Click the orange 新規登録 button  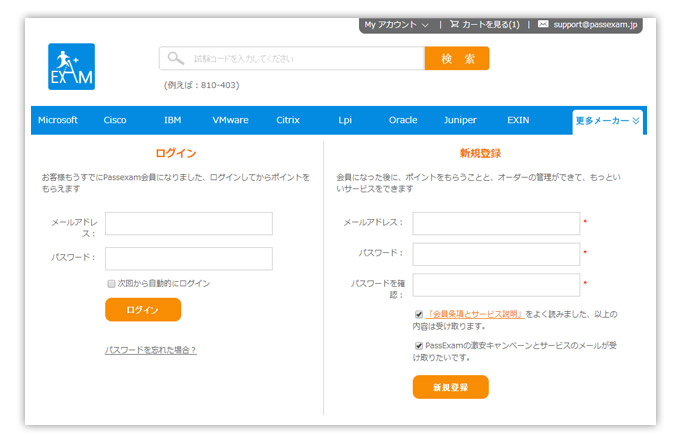click(x=451, y=387)
